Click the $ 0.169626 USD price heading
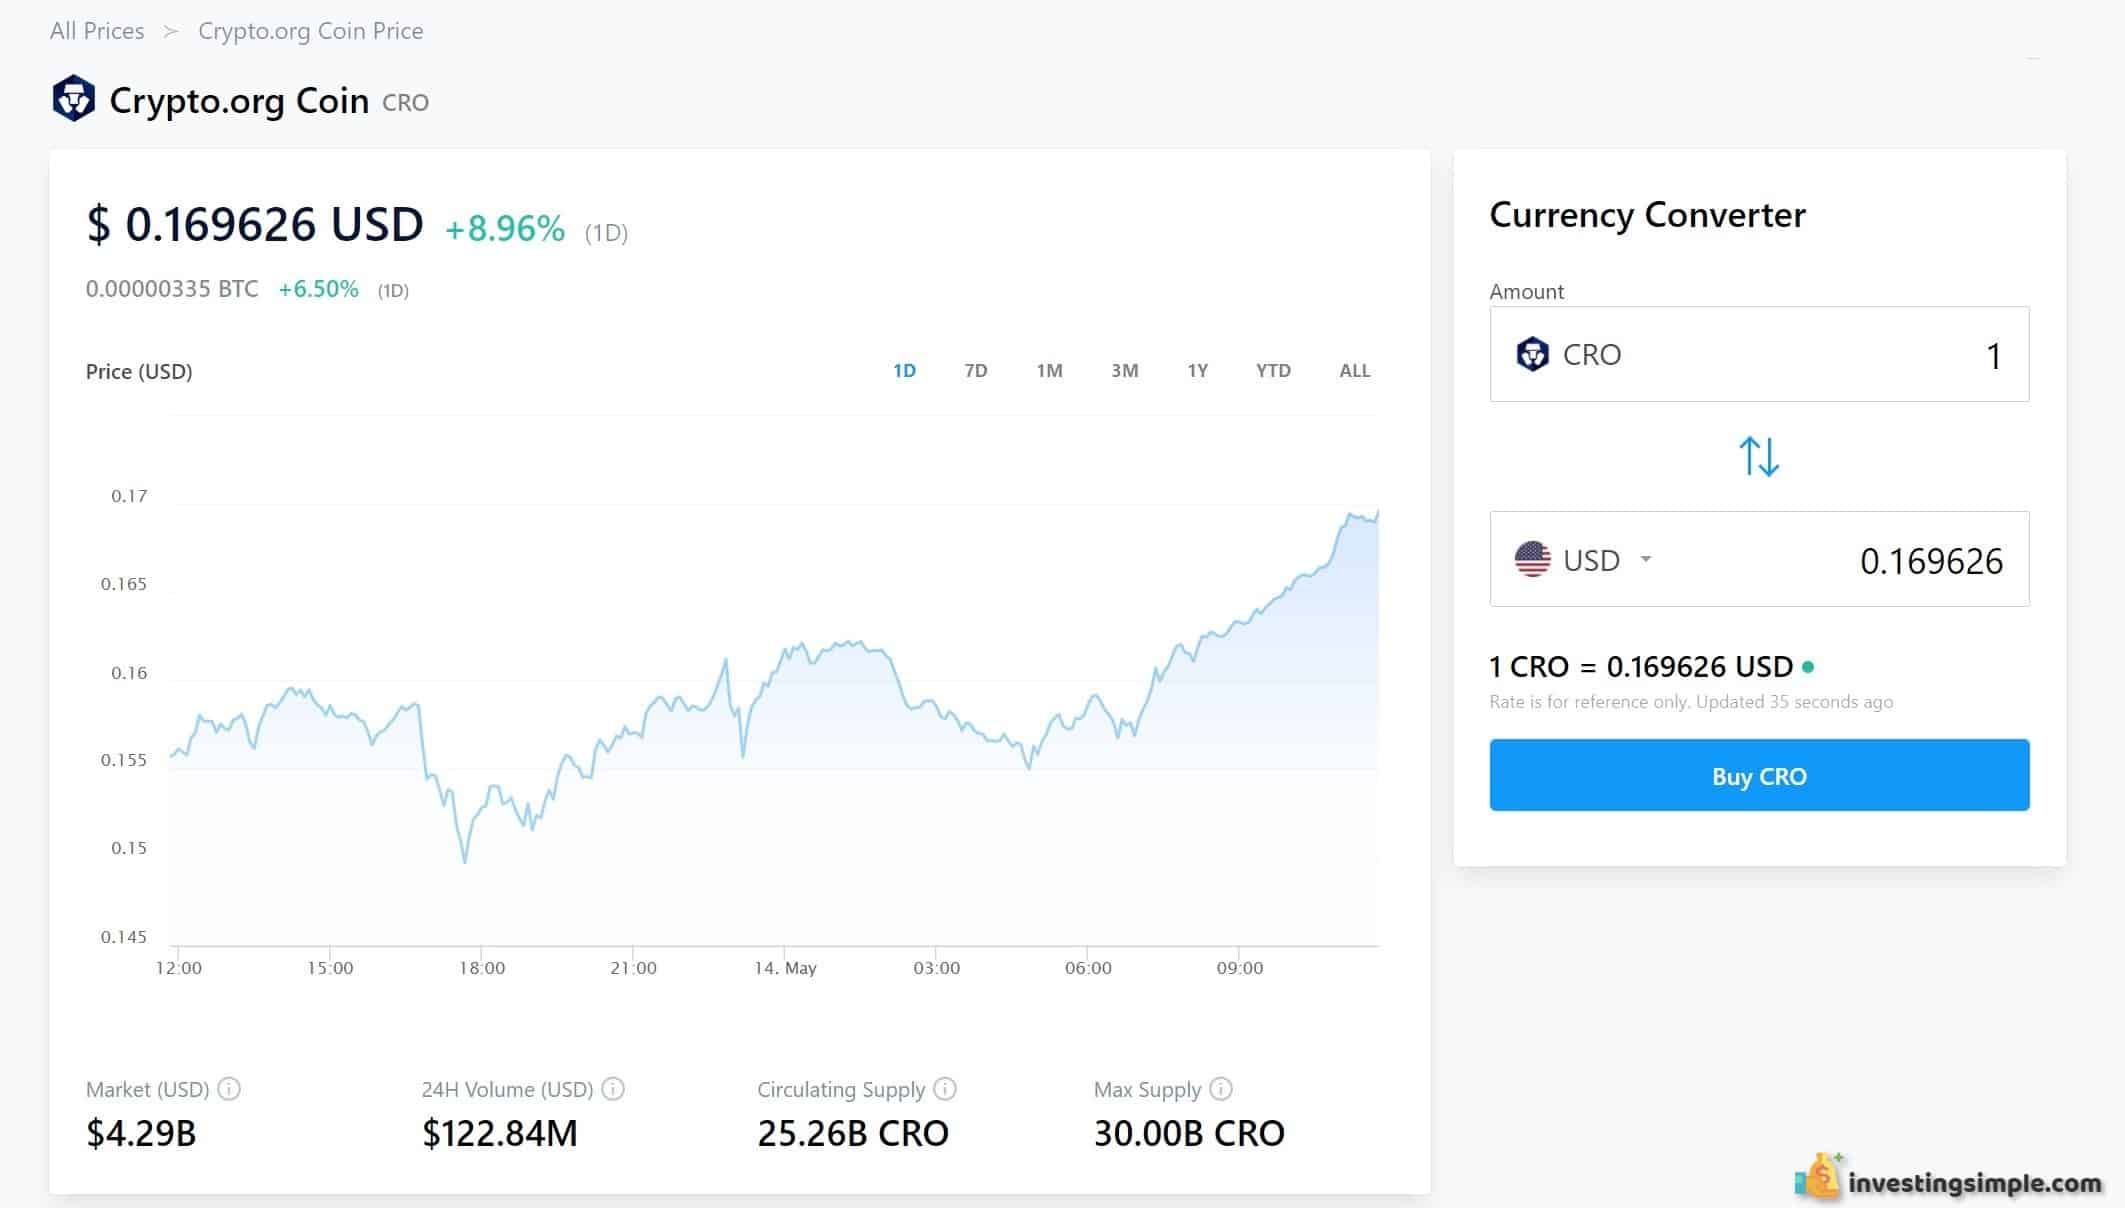 tap(255, 224)
